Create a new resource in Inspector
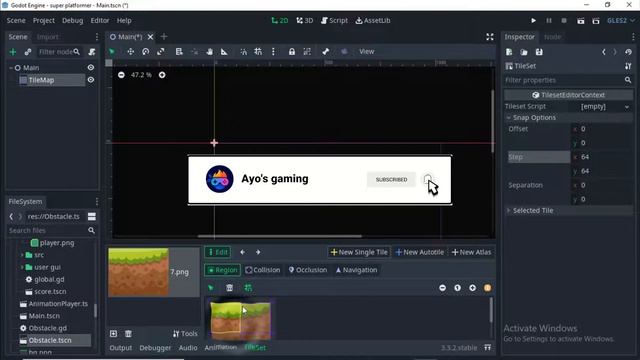Viewport: 640px width, 360px height. pyautogui.click(x=509, y=52)
